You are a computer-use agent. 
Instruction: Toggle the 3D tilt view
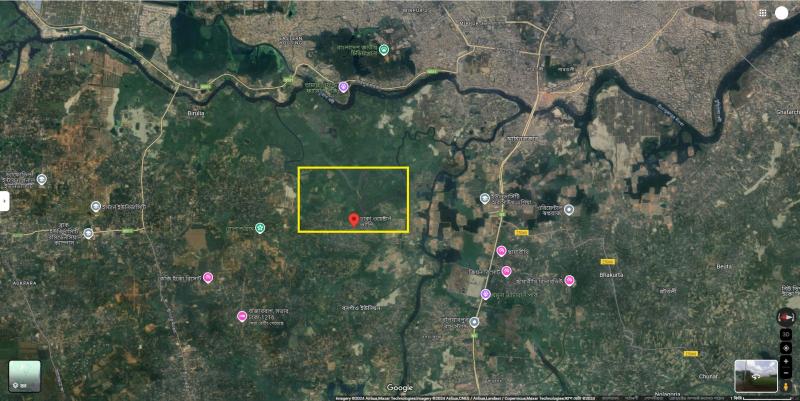(786, 335)
